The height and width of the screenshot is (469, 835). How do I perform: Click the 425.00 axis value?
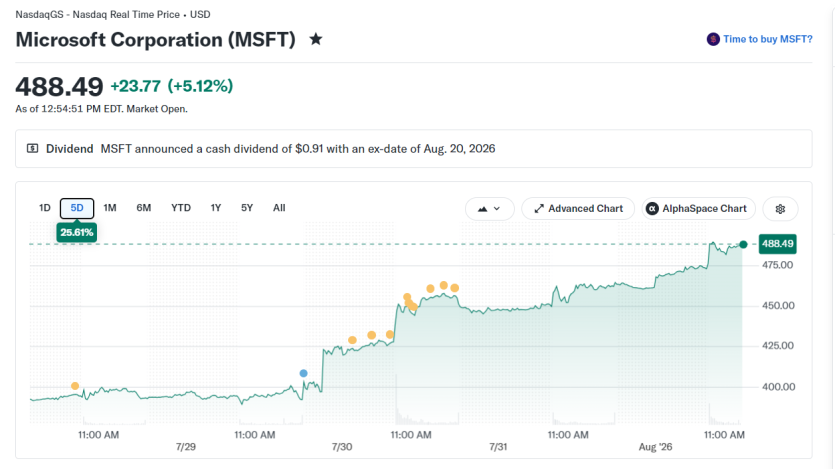pyautogui.click(x=777, y=345)
